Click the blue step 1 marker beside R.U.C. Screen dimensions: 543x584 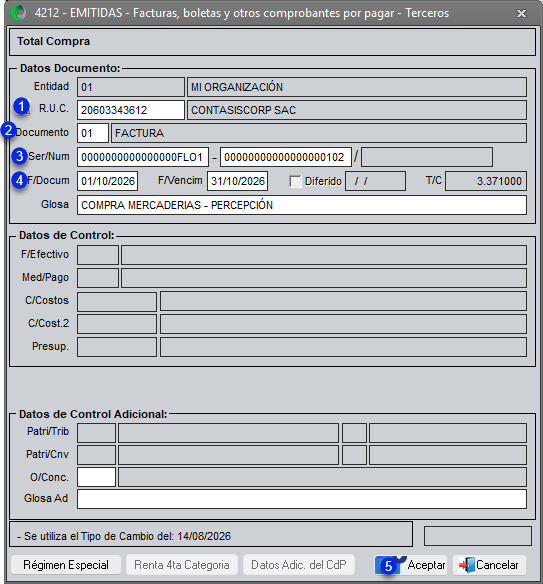click(x=21, y=107)
